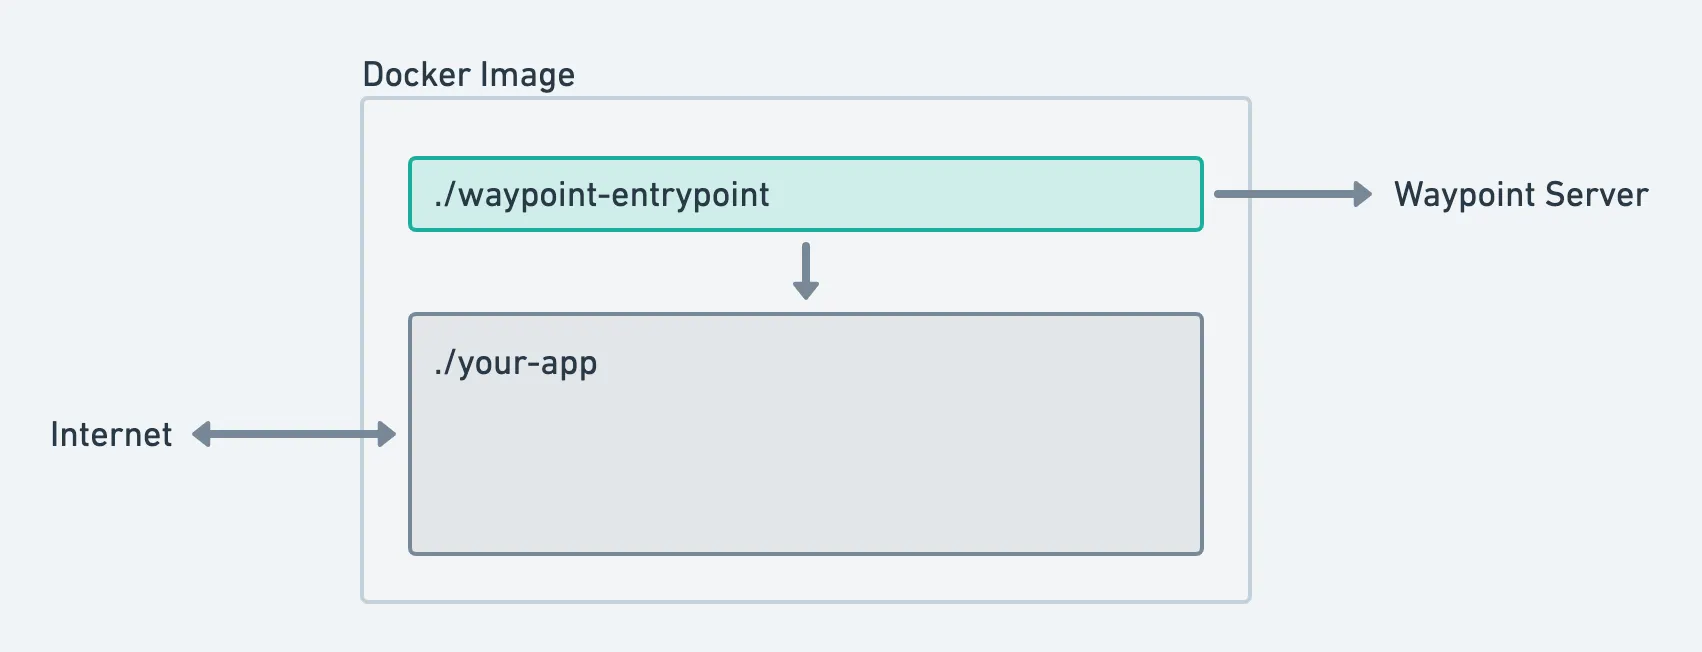Click empty Docker Image container area below your-app
This screenshot has width=1702, height=652.
[805, 578]
